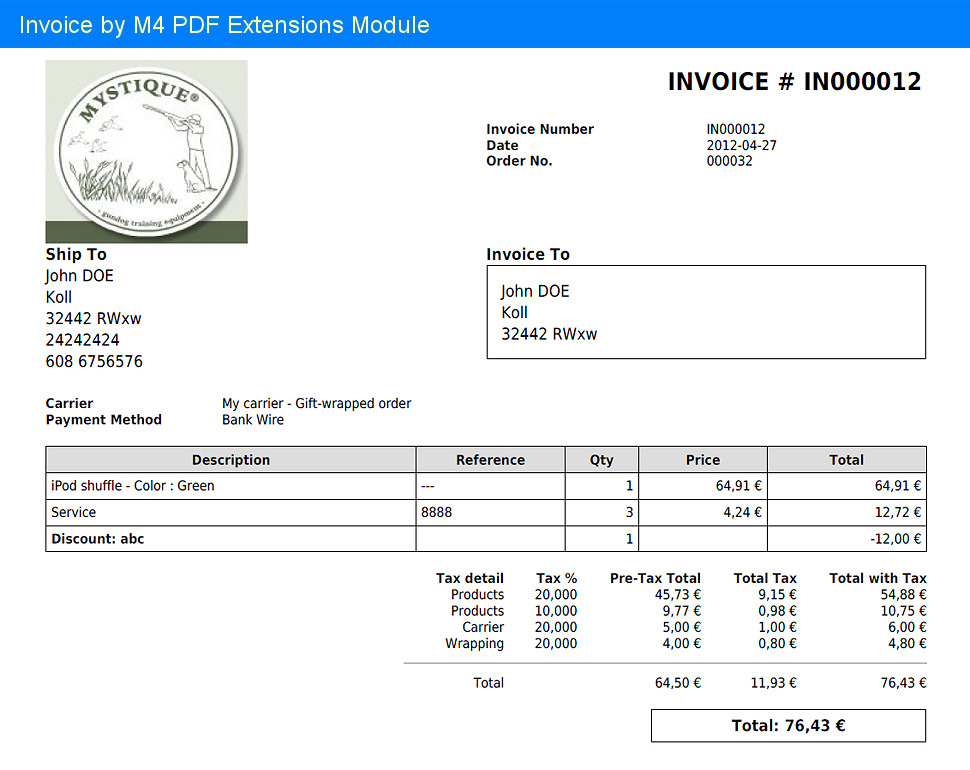
Task: Click the 'Qty' column header
Action: pos(601,460)
